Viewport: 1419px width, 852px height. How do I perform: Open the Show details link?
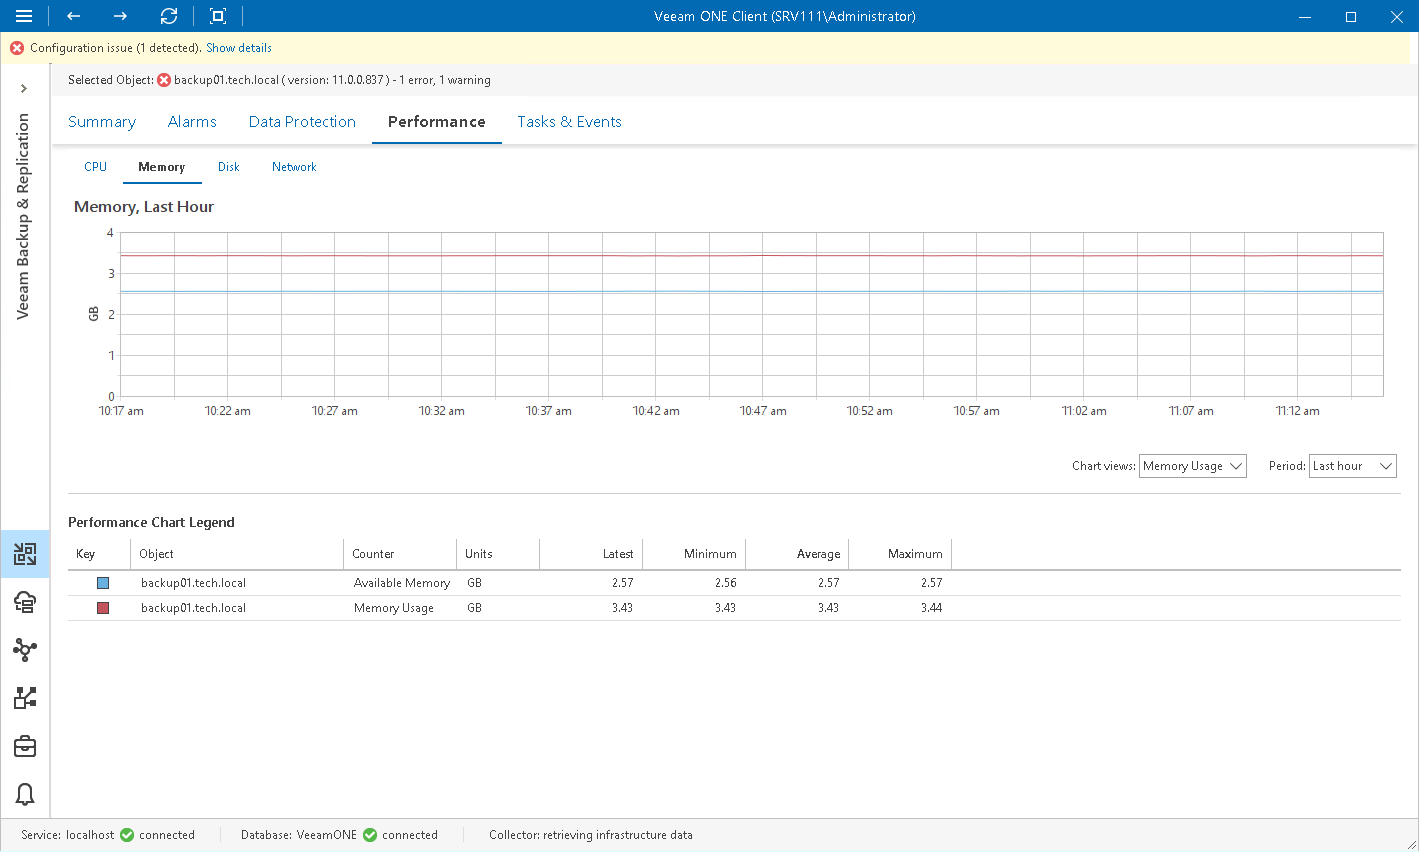(239, 48)
